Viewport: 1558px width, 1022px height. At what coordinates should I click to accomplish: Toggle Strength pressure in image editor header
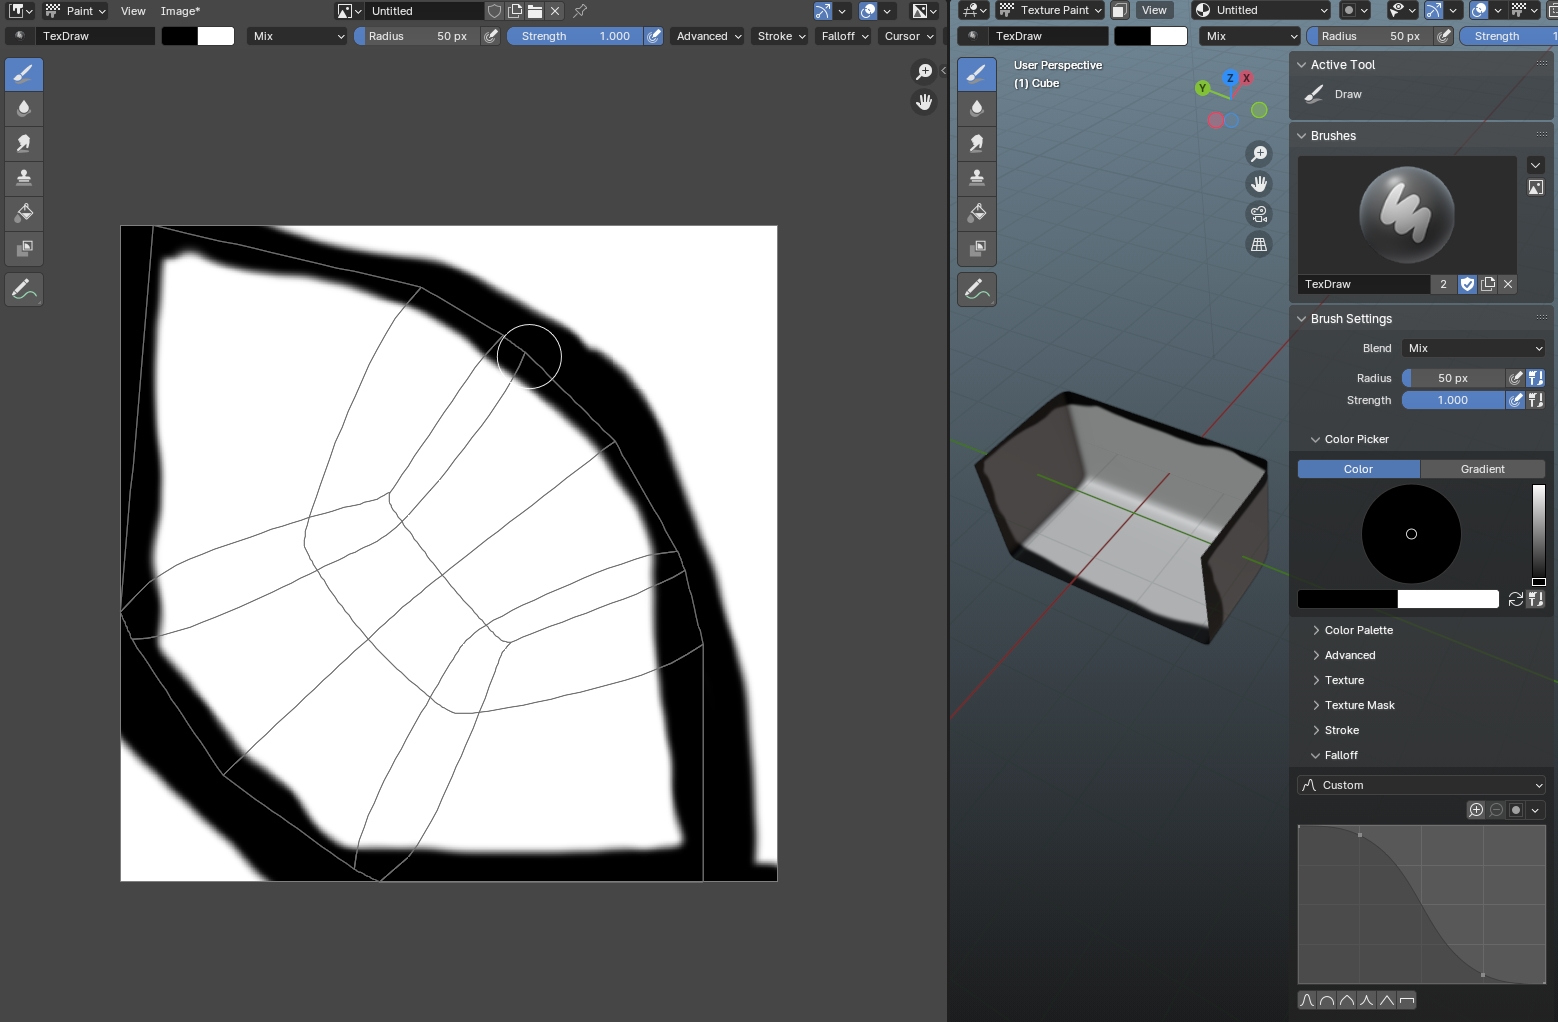pos(654,36)
